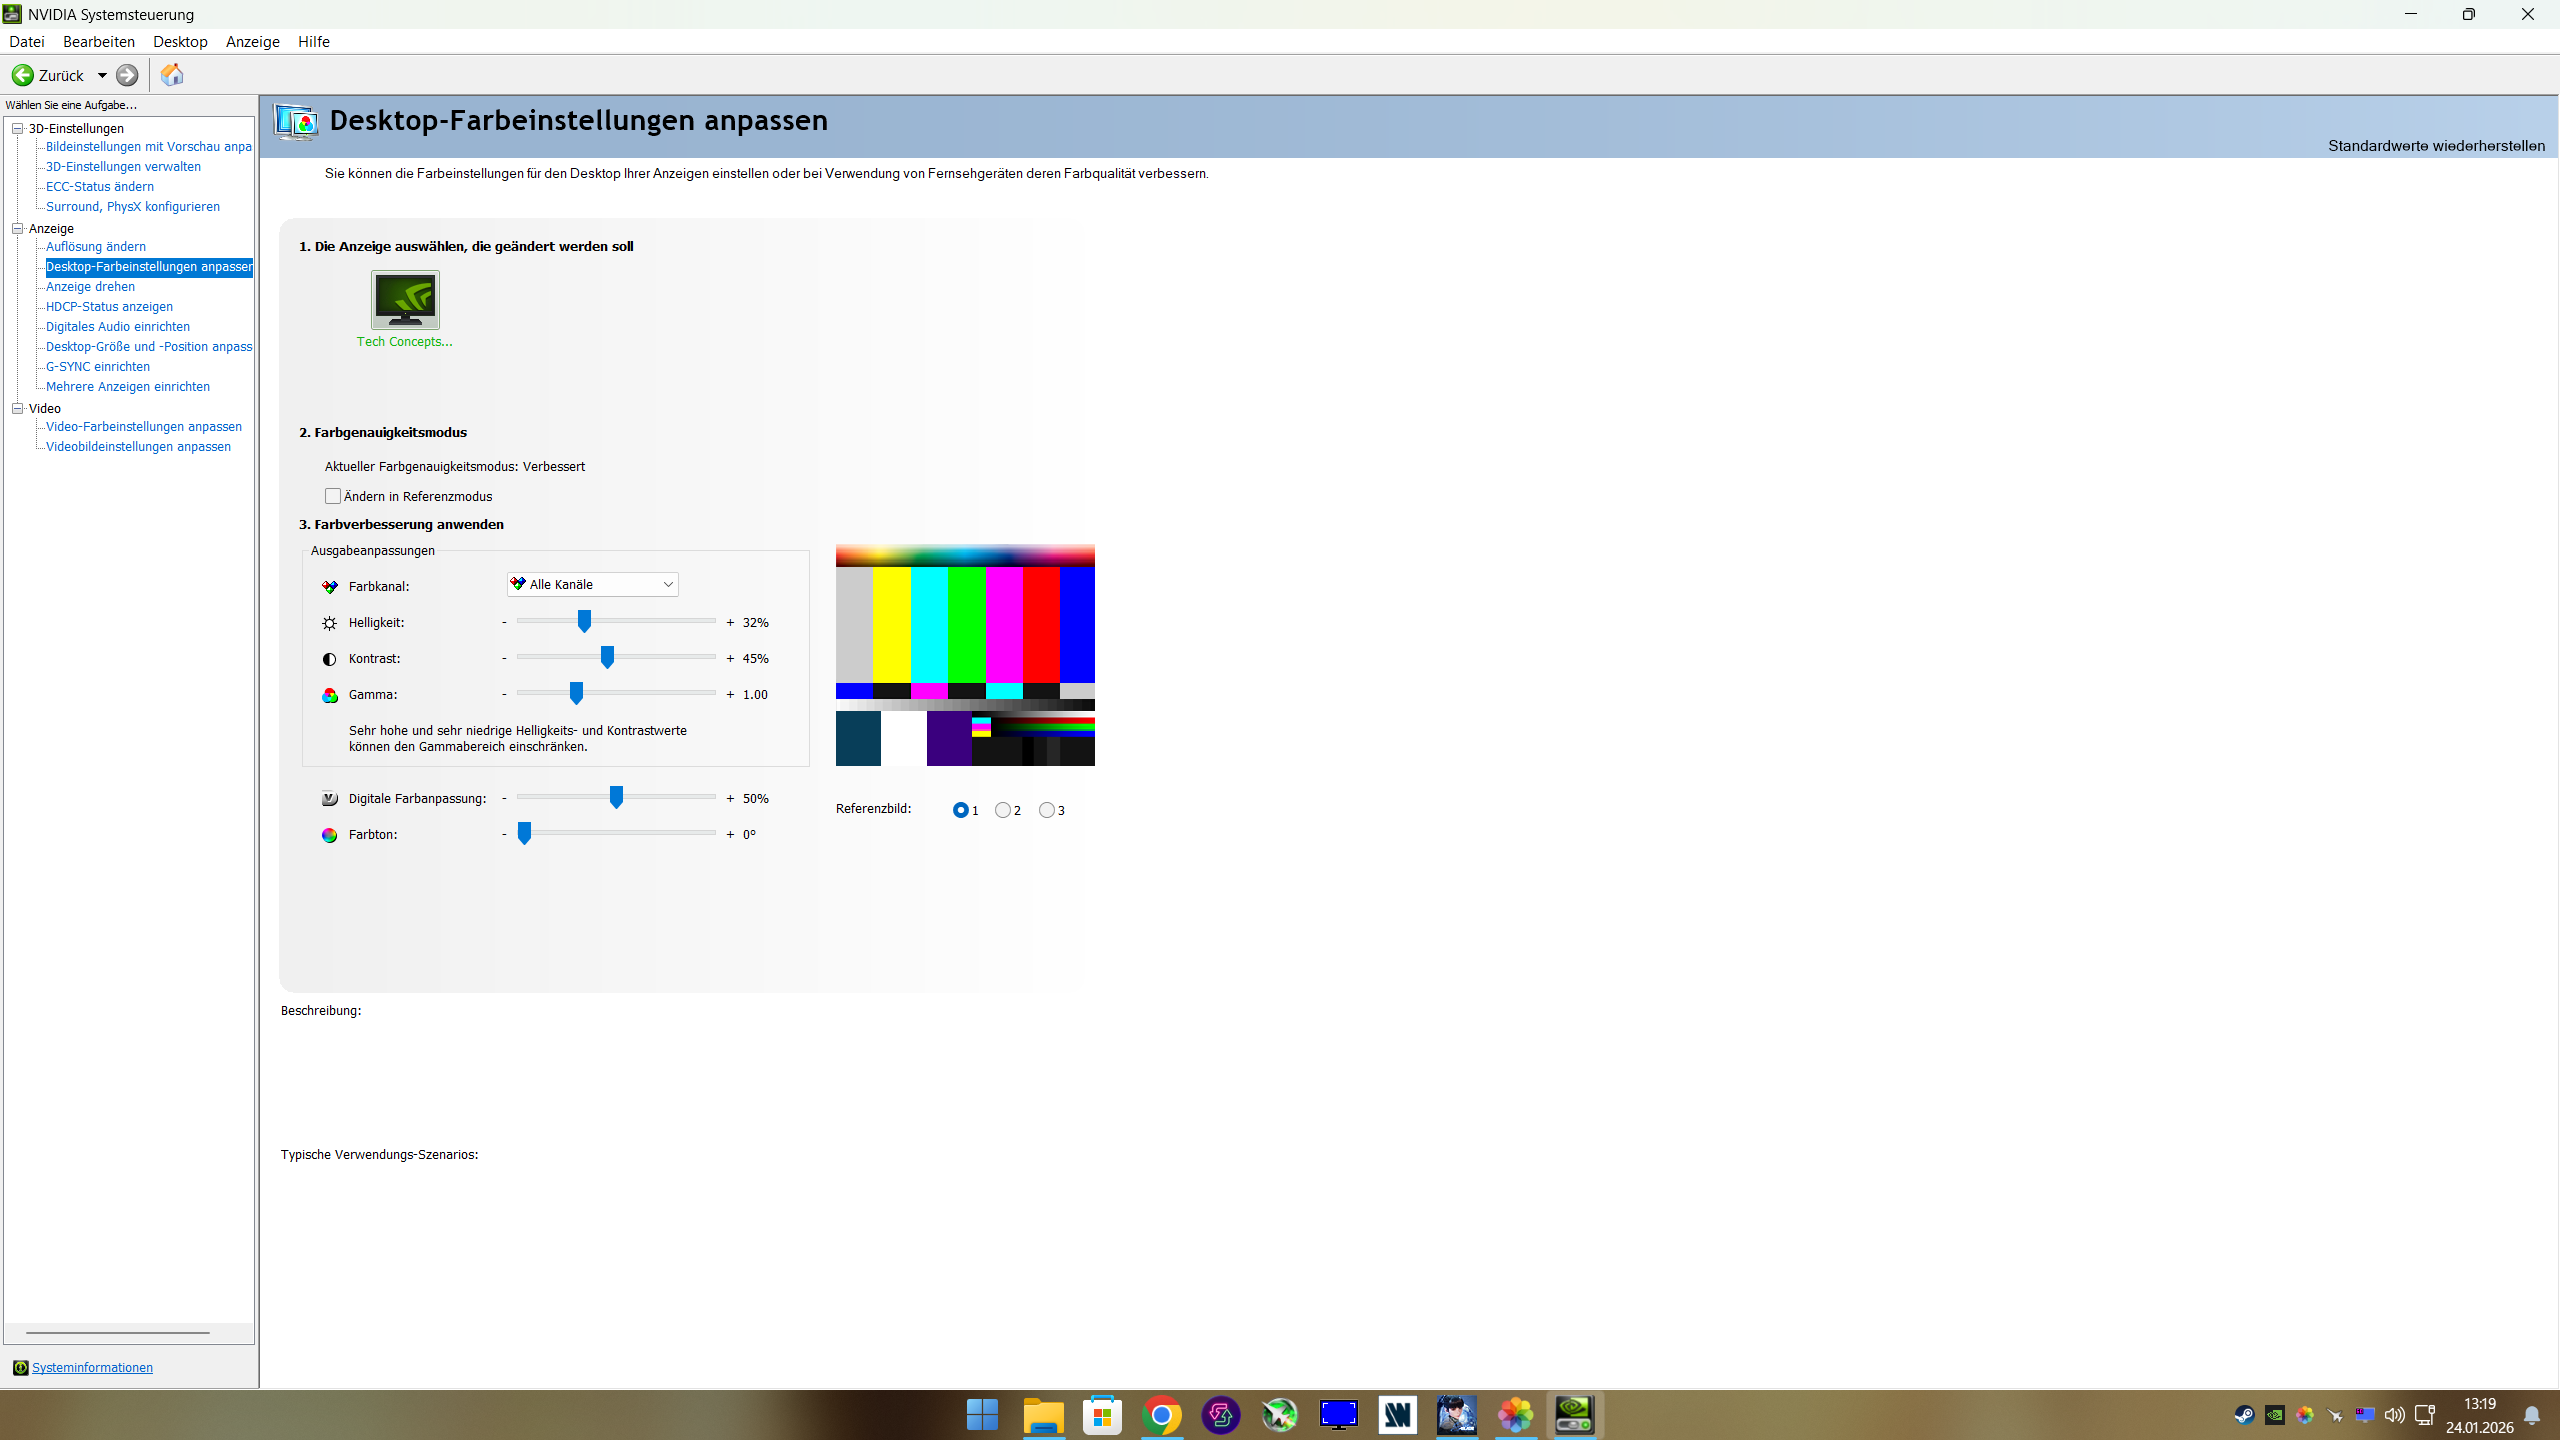The width and height of the screenshot is (2560, 1440).
Task: Select Referenzbild option 3
Action: pyautogui.click(x=1047, y=810)
